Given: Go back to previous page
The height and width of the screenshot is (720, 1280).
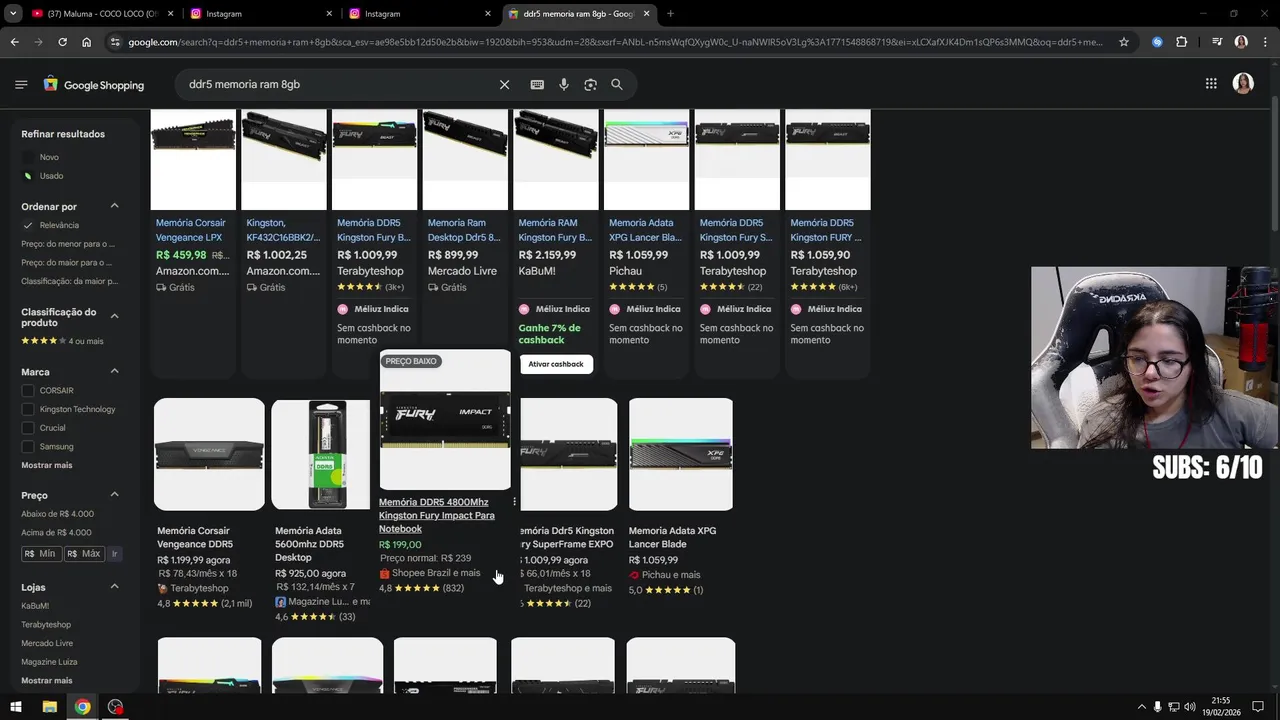Looking at the screenshot, I should coord(14,42).
